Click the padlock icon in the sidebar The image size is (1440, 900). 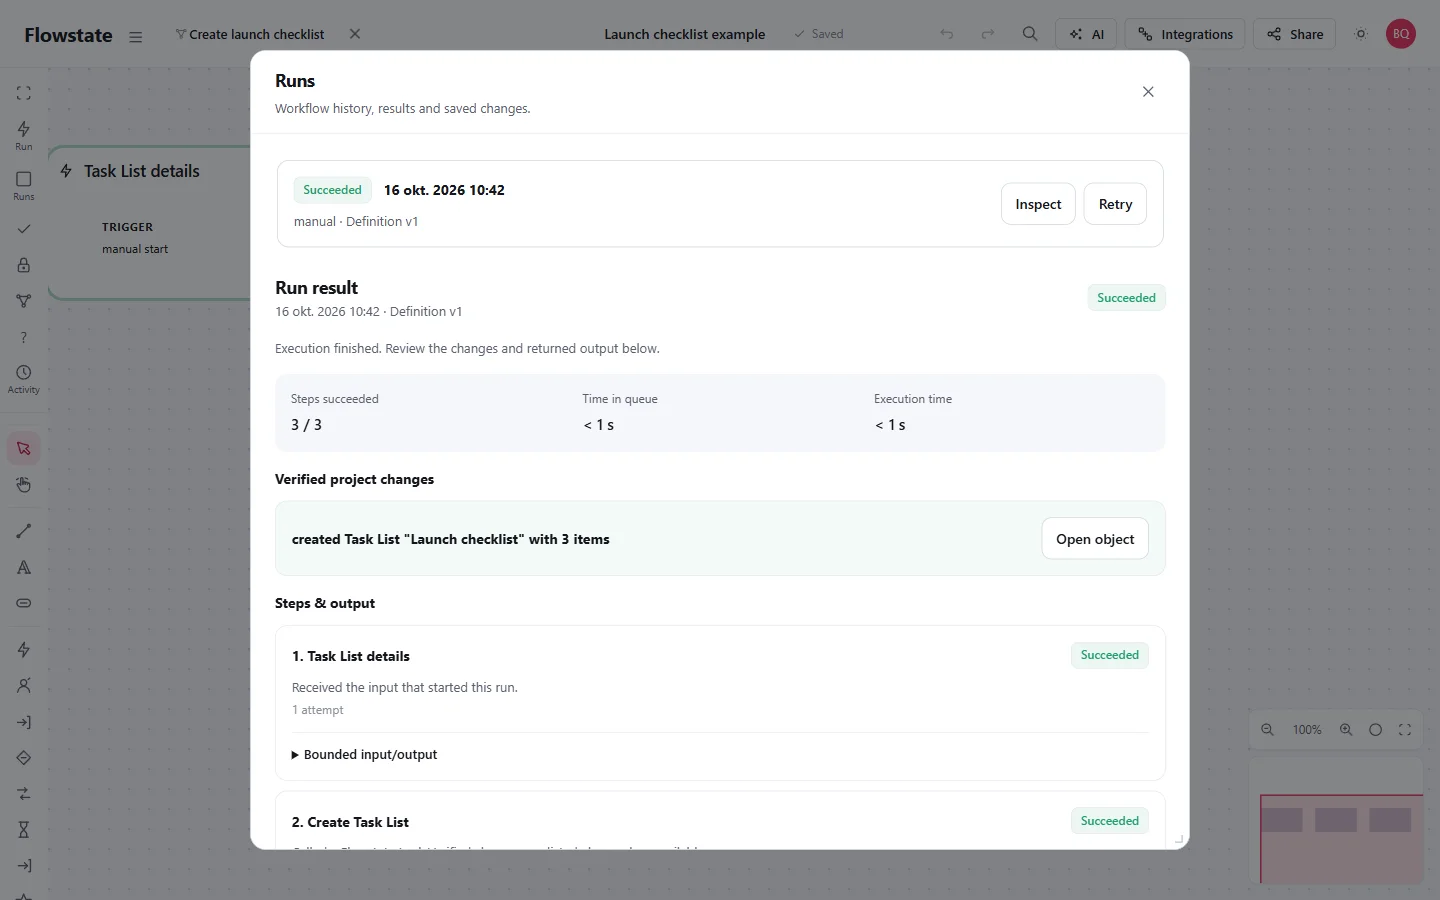pos(24,265)
